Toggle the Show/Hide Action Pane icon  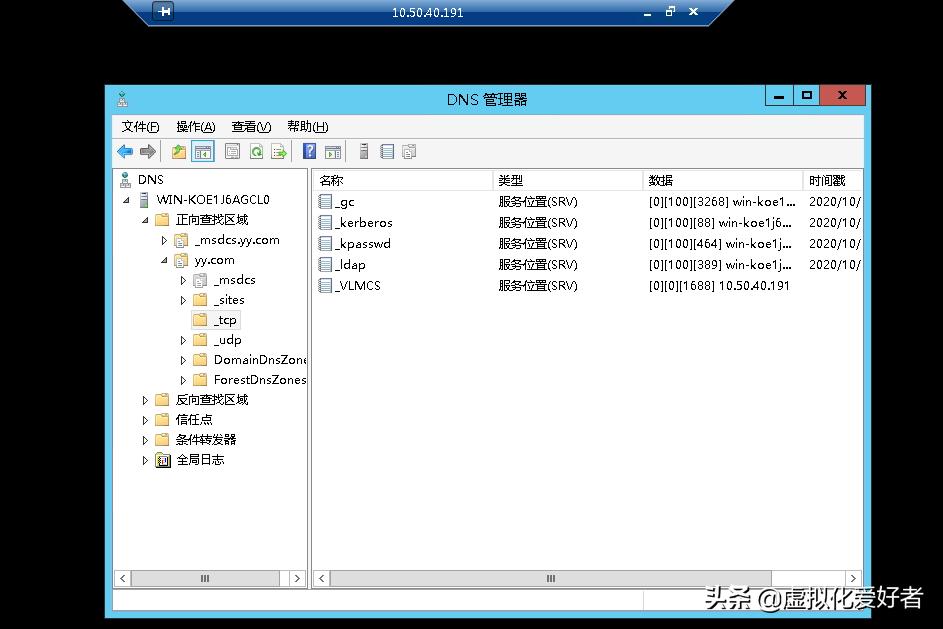[333, 151]
